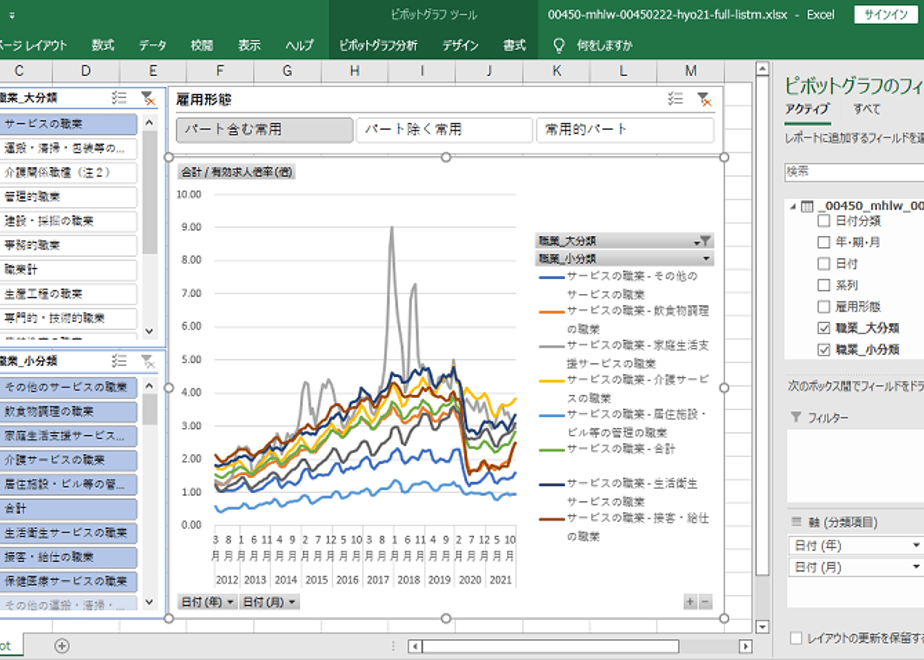
Task: Add a new sheet with plus icon
Action: (x=62, y=646)
